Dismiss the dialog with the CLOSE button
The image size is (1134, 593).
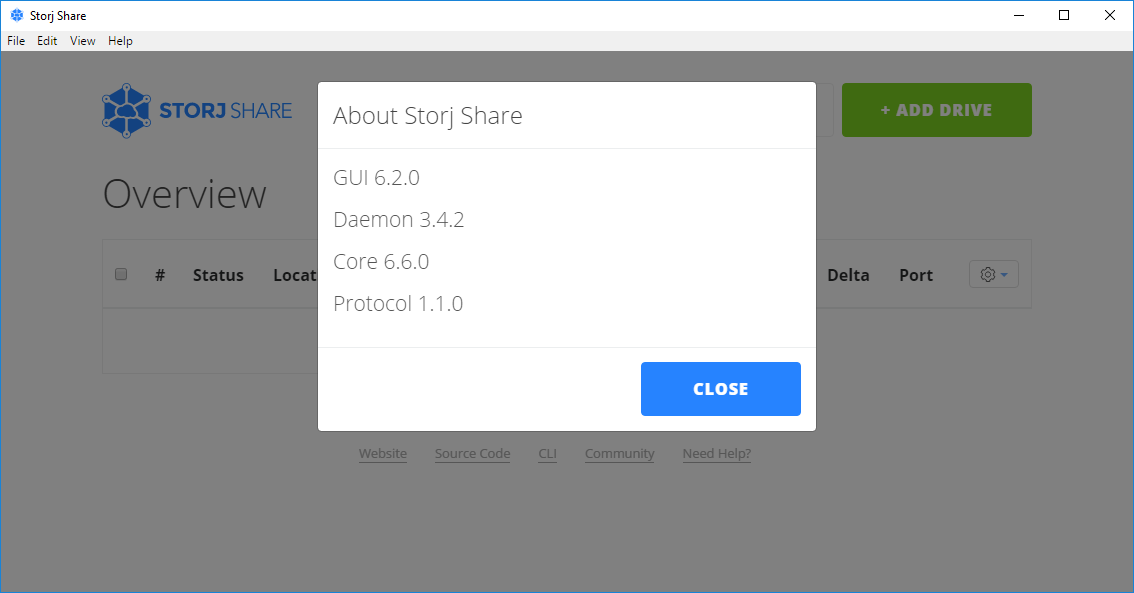coord(720,388)
